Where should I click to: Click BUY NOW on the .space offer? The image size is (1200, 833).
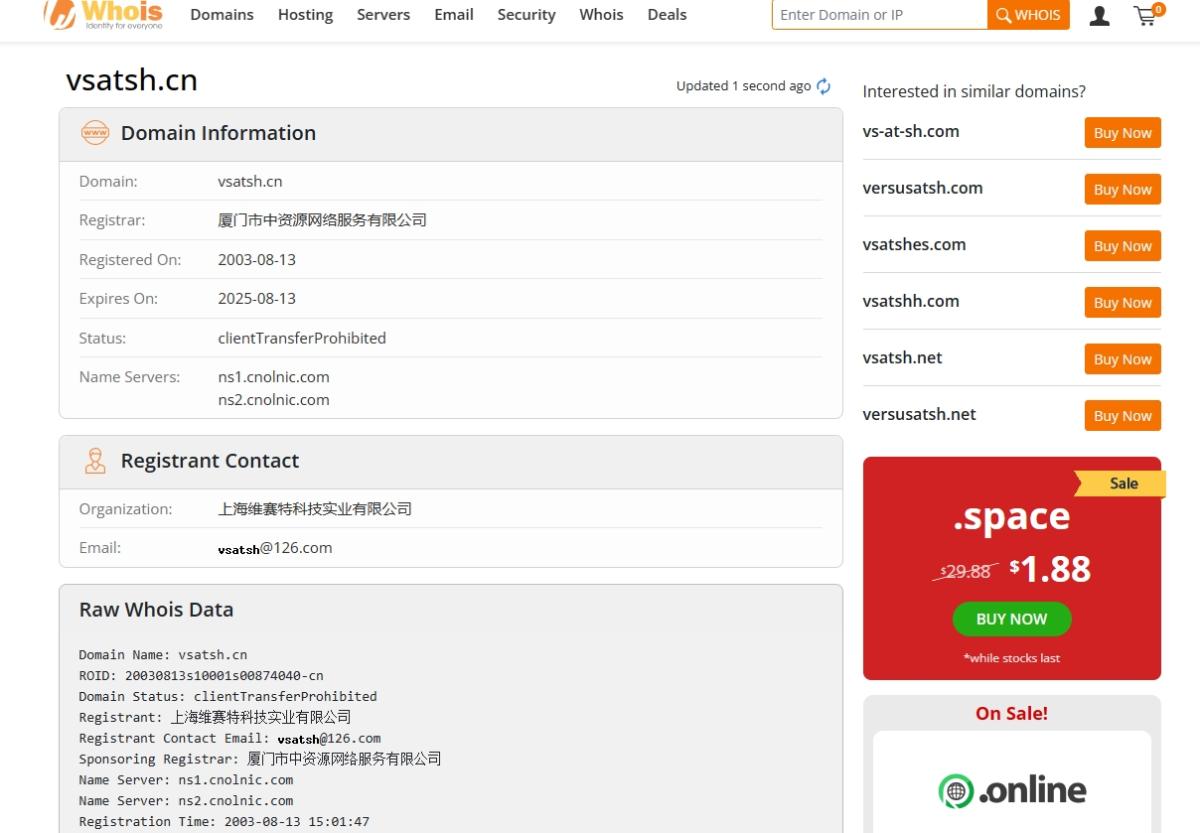[x=1011, y=619]
